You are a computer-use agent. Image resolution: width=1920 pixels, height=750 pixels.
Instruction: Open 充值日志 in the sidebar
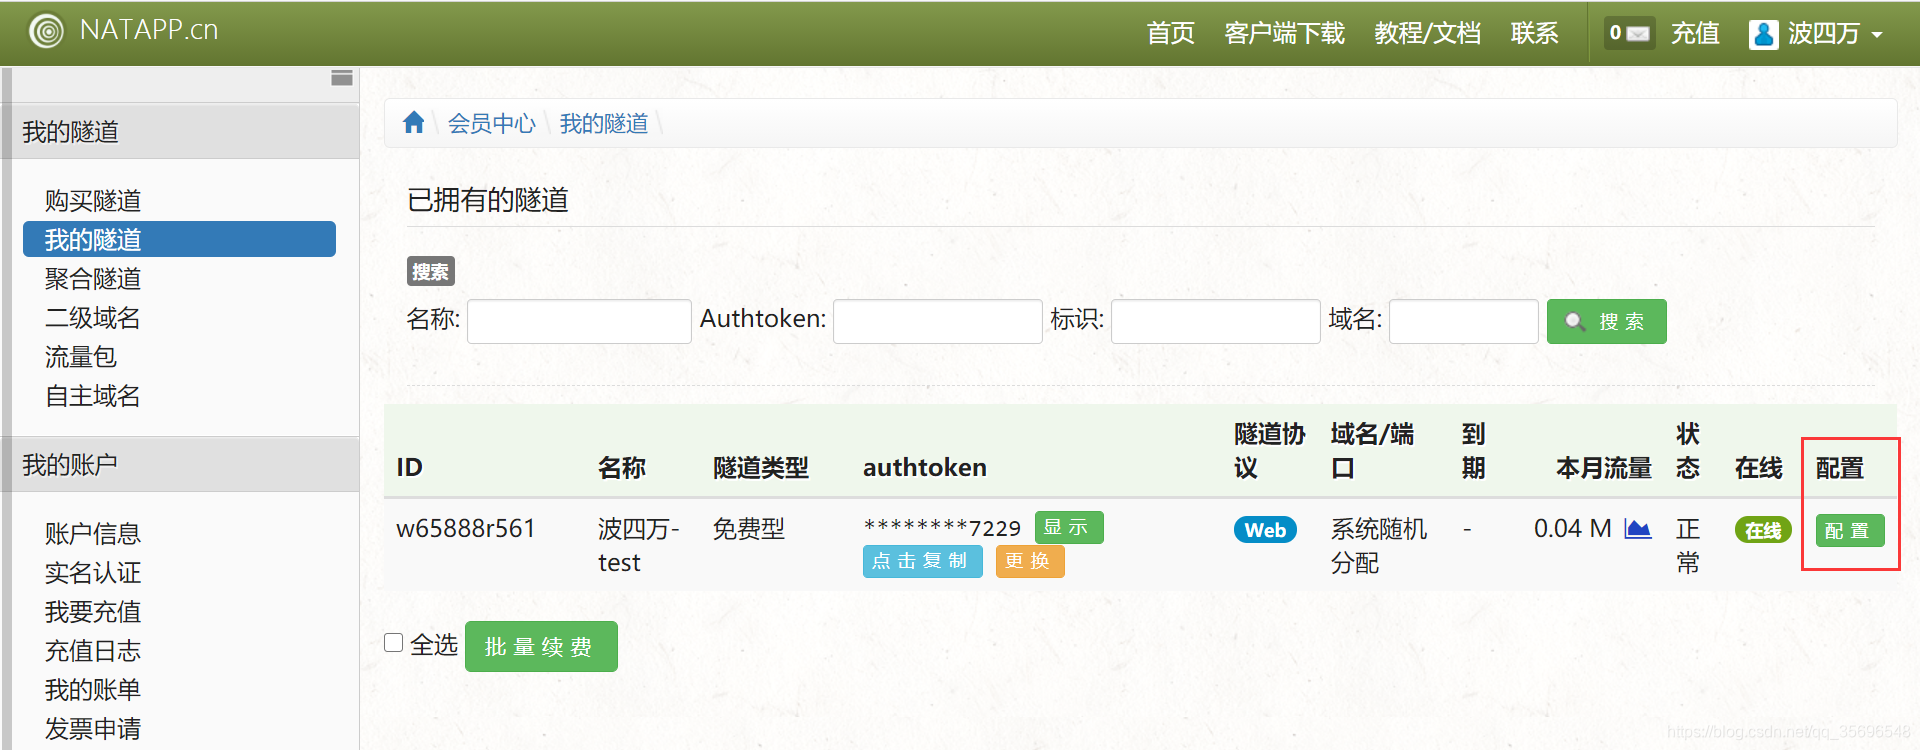tap(93, 651)
